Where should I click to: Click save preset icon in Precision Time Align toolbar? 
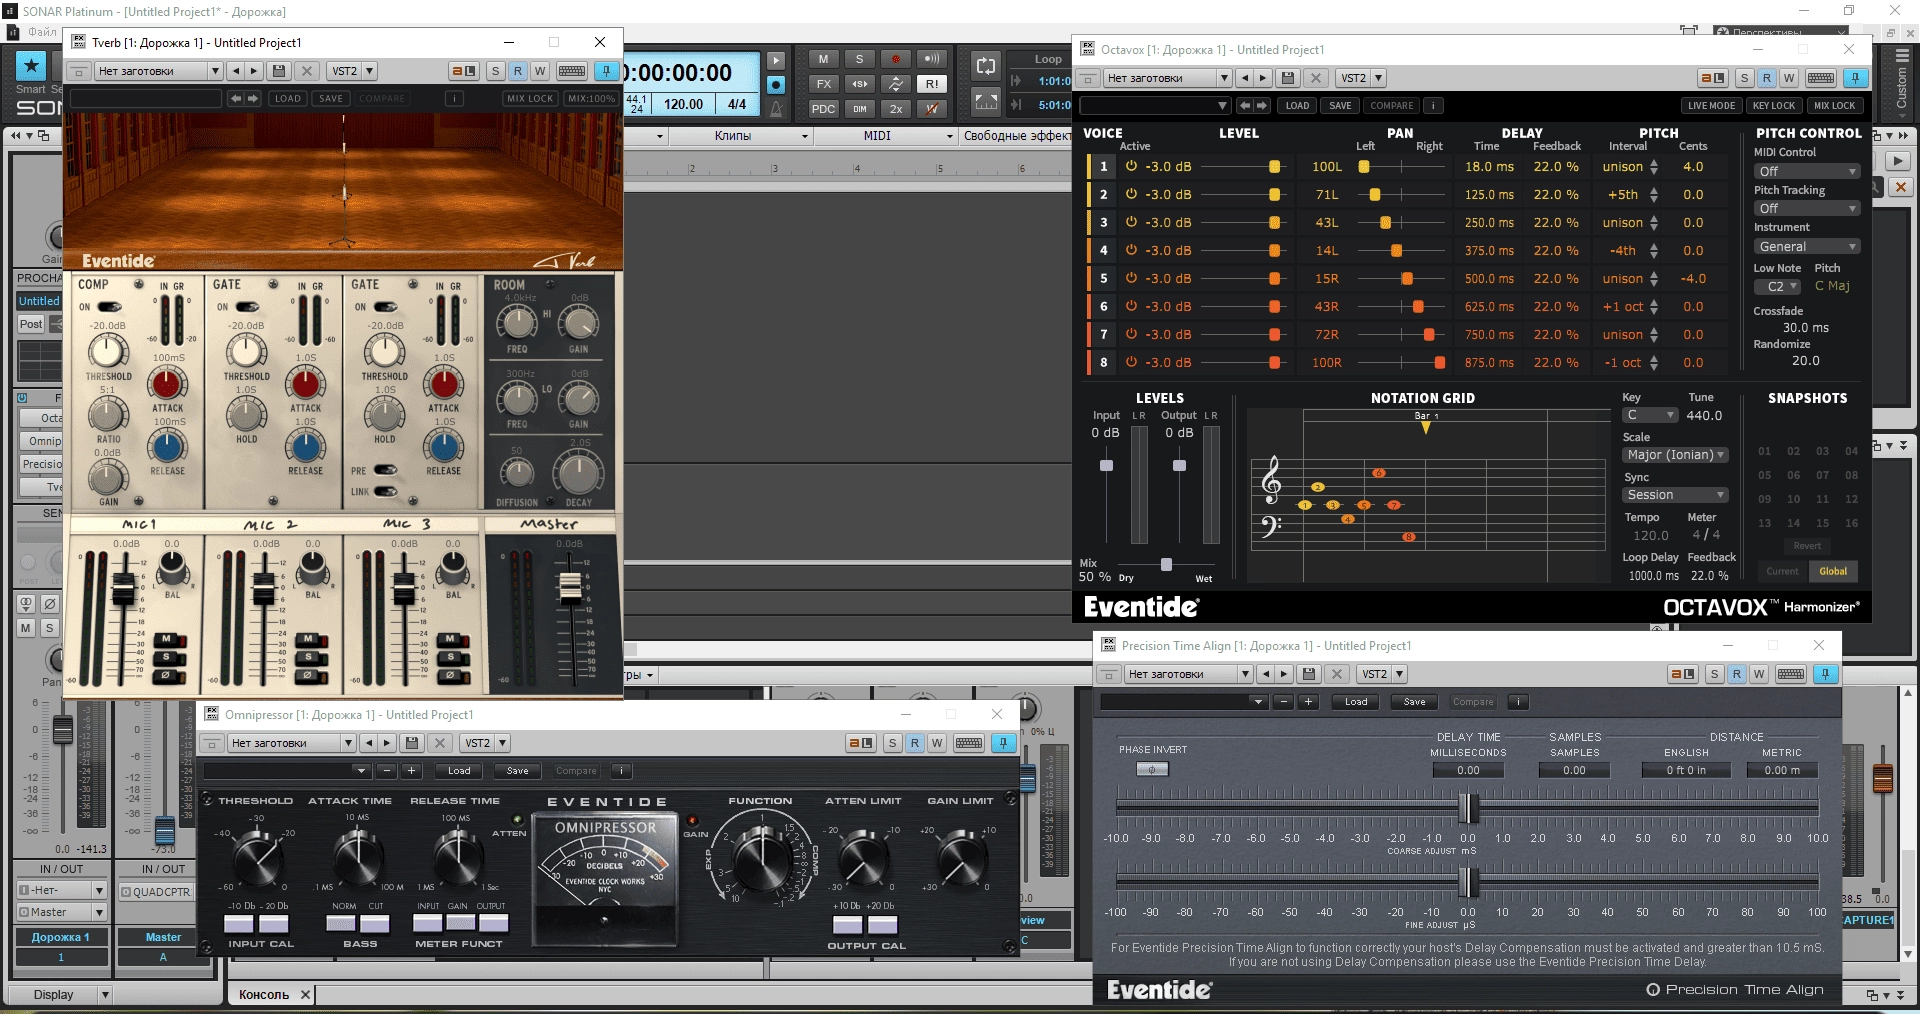coord(1309,674)
